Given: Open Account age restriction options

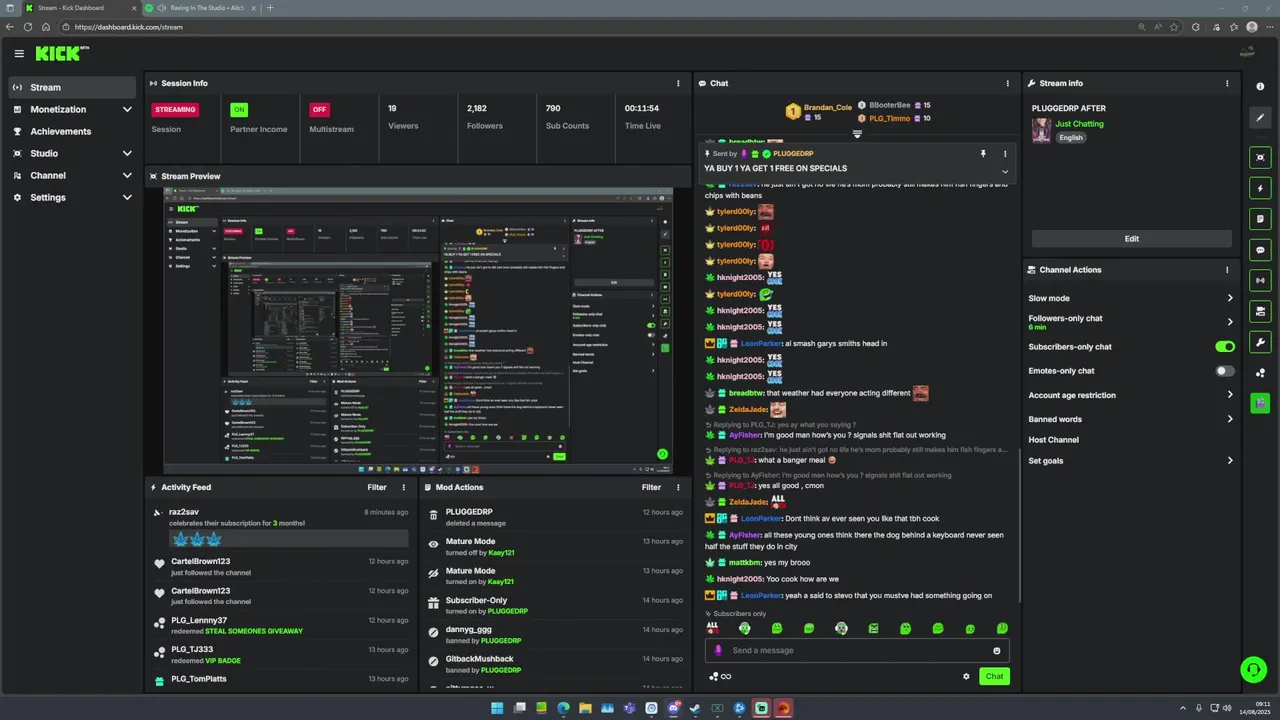Looking at the screenshot, I should click(x=1131, y=395).
